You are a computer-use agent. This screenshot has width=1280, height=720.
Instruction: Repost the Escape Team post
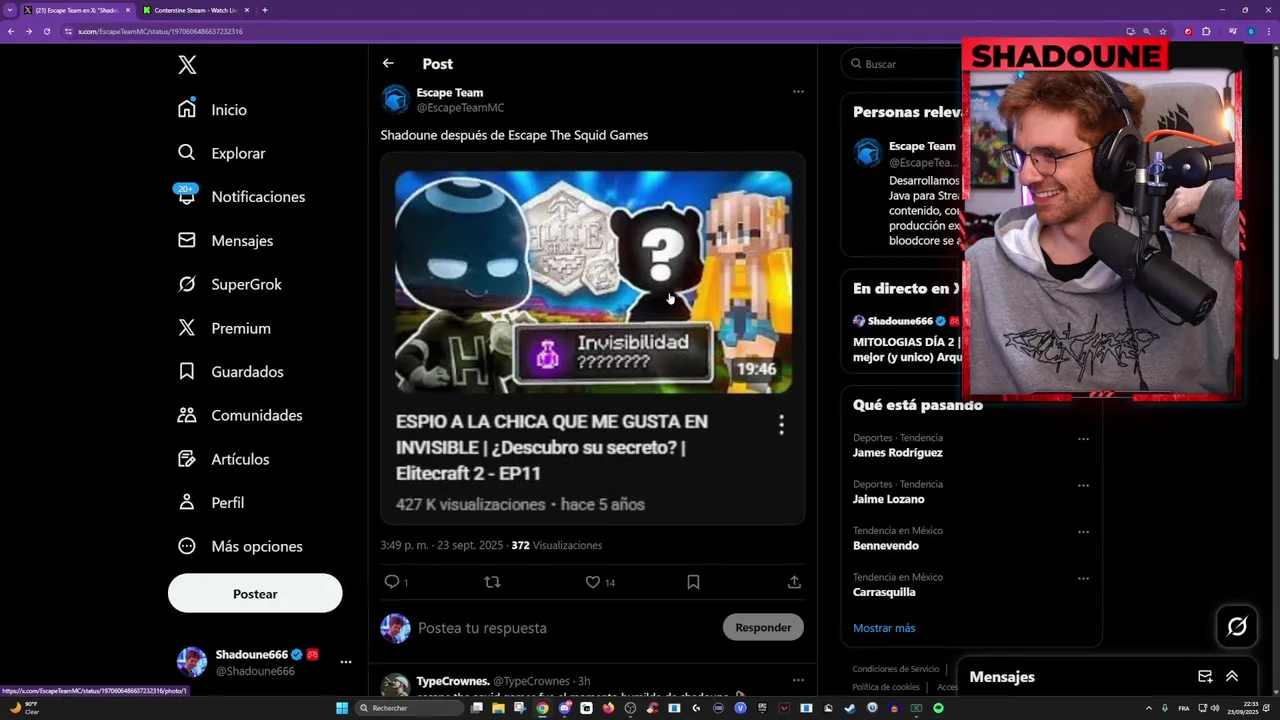(x=492, y=582)
